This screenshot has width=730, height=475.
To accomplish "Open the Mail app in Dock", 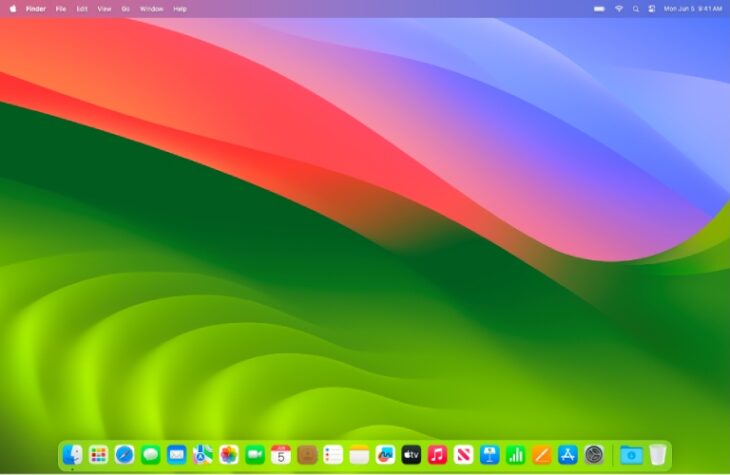I will (177, 455).
